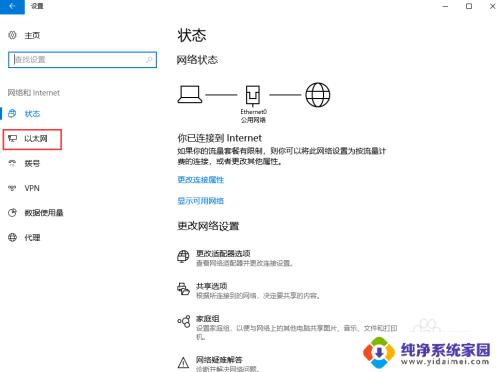Open the VPN sidebar entry
This screenshot has width=500, height=372.
(32, 188)
